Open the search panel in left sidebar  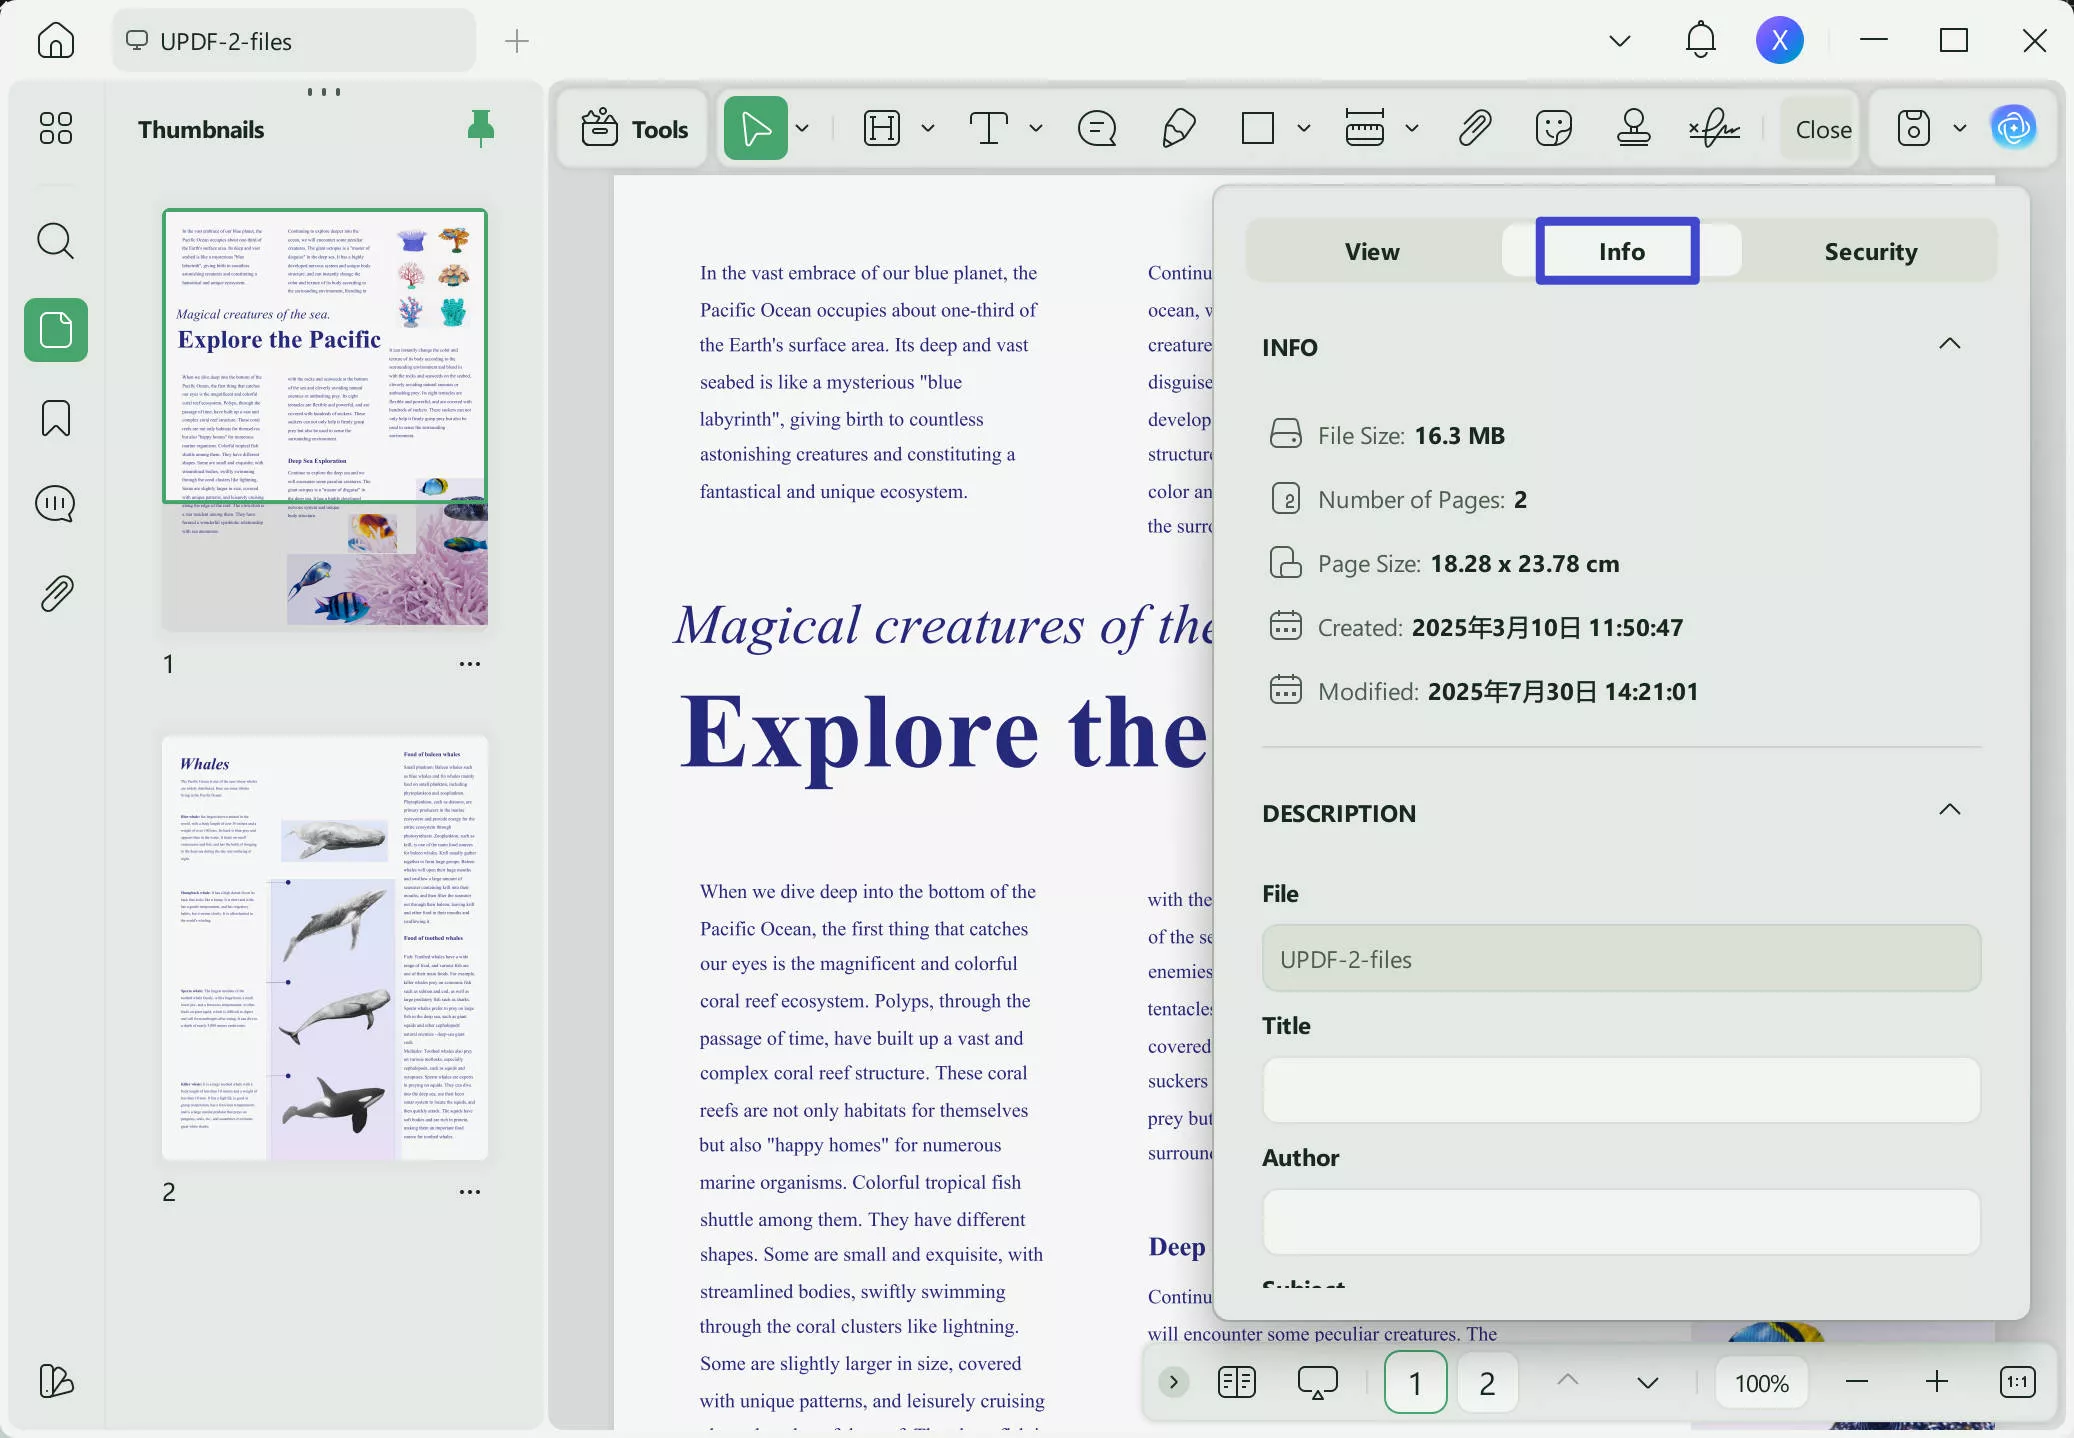(56, 241)
